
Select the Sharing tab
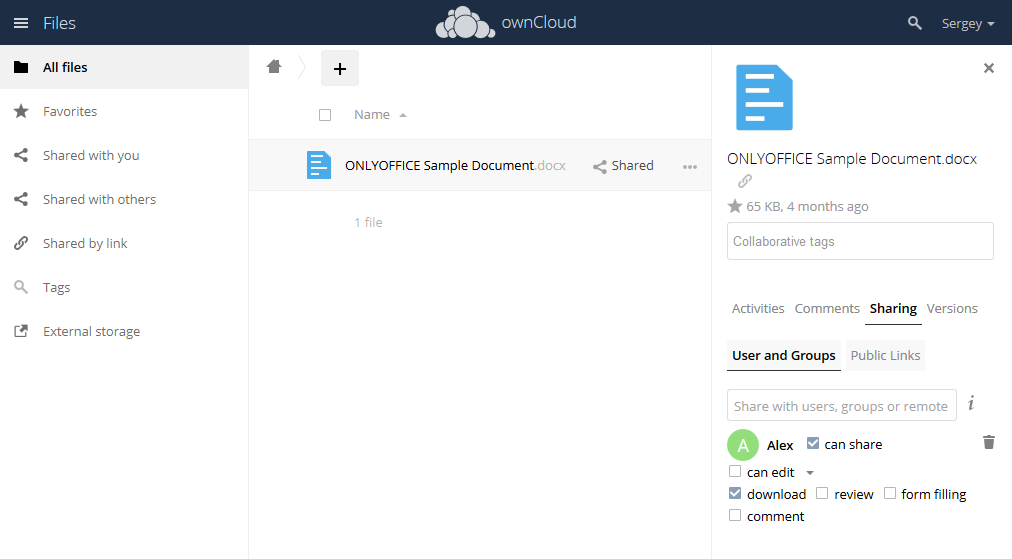point(893,309)
